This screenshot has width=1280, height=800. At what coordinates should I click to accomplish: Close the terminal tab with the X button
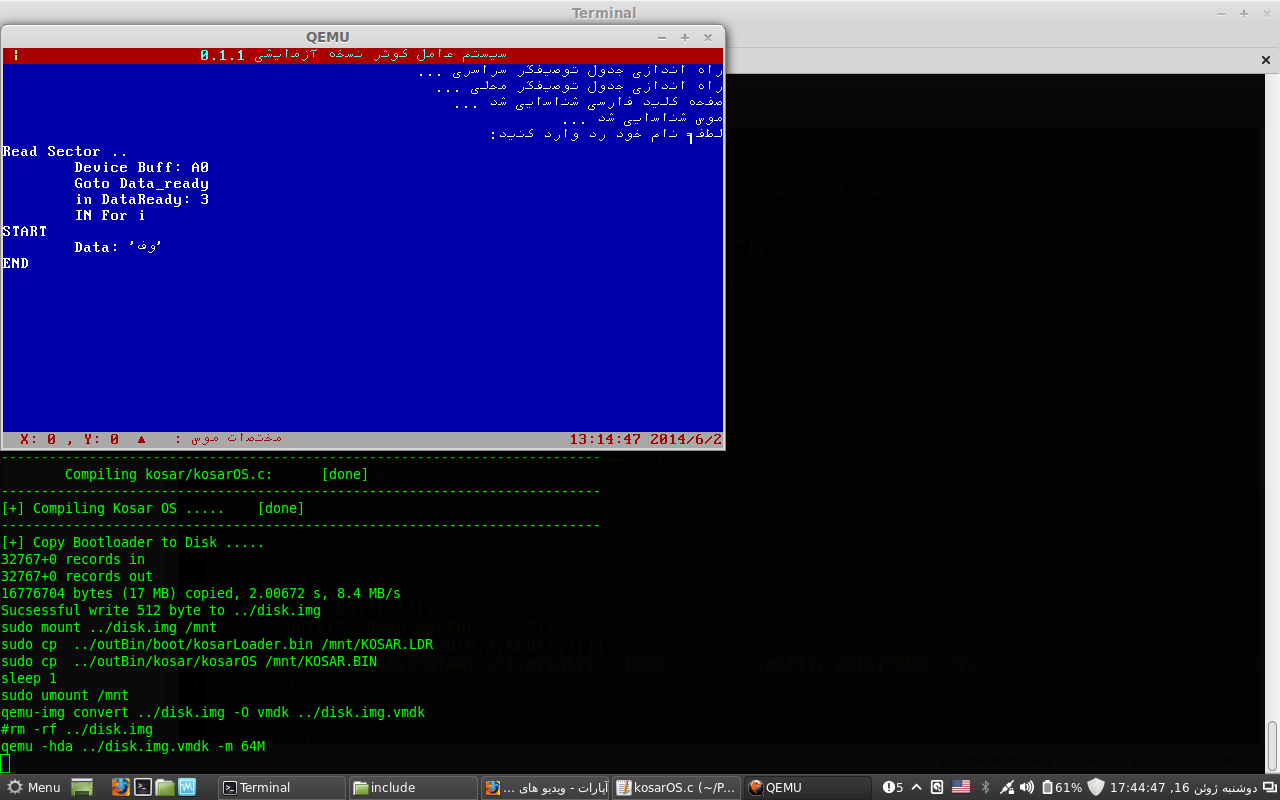(x=1265, y=60)
